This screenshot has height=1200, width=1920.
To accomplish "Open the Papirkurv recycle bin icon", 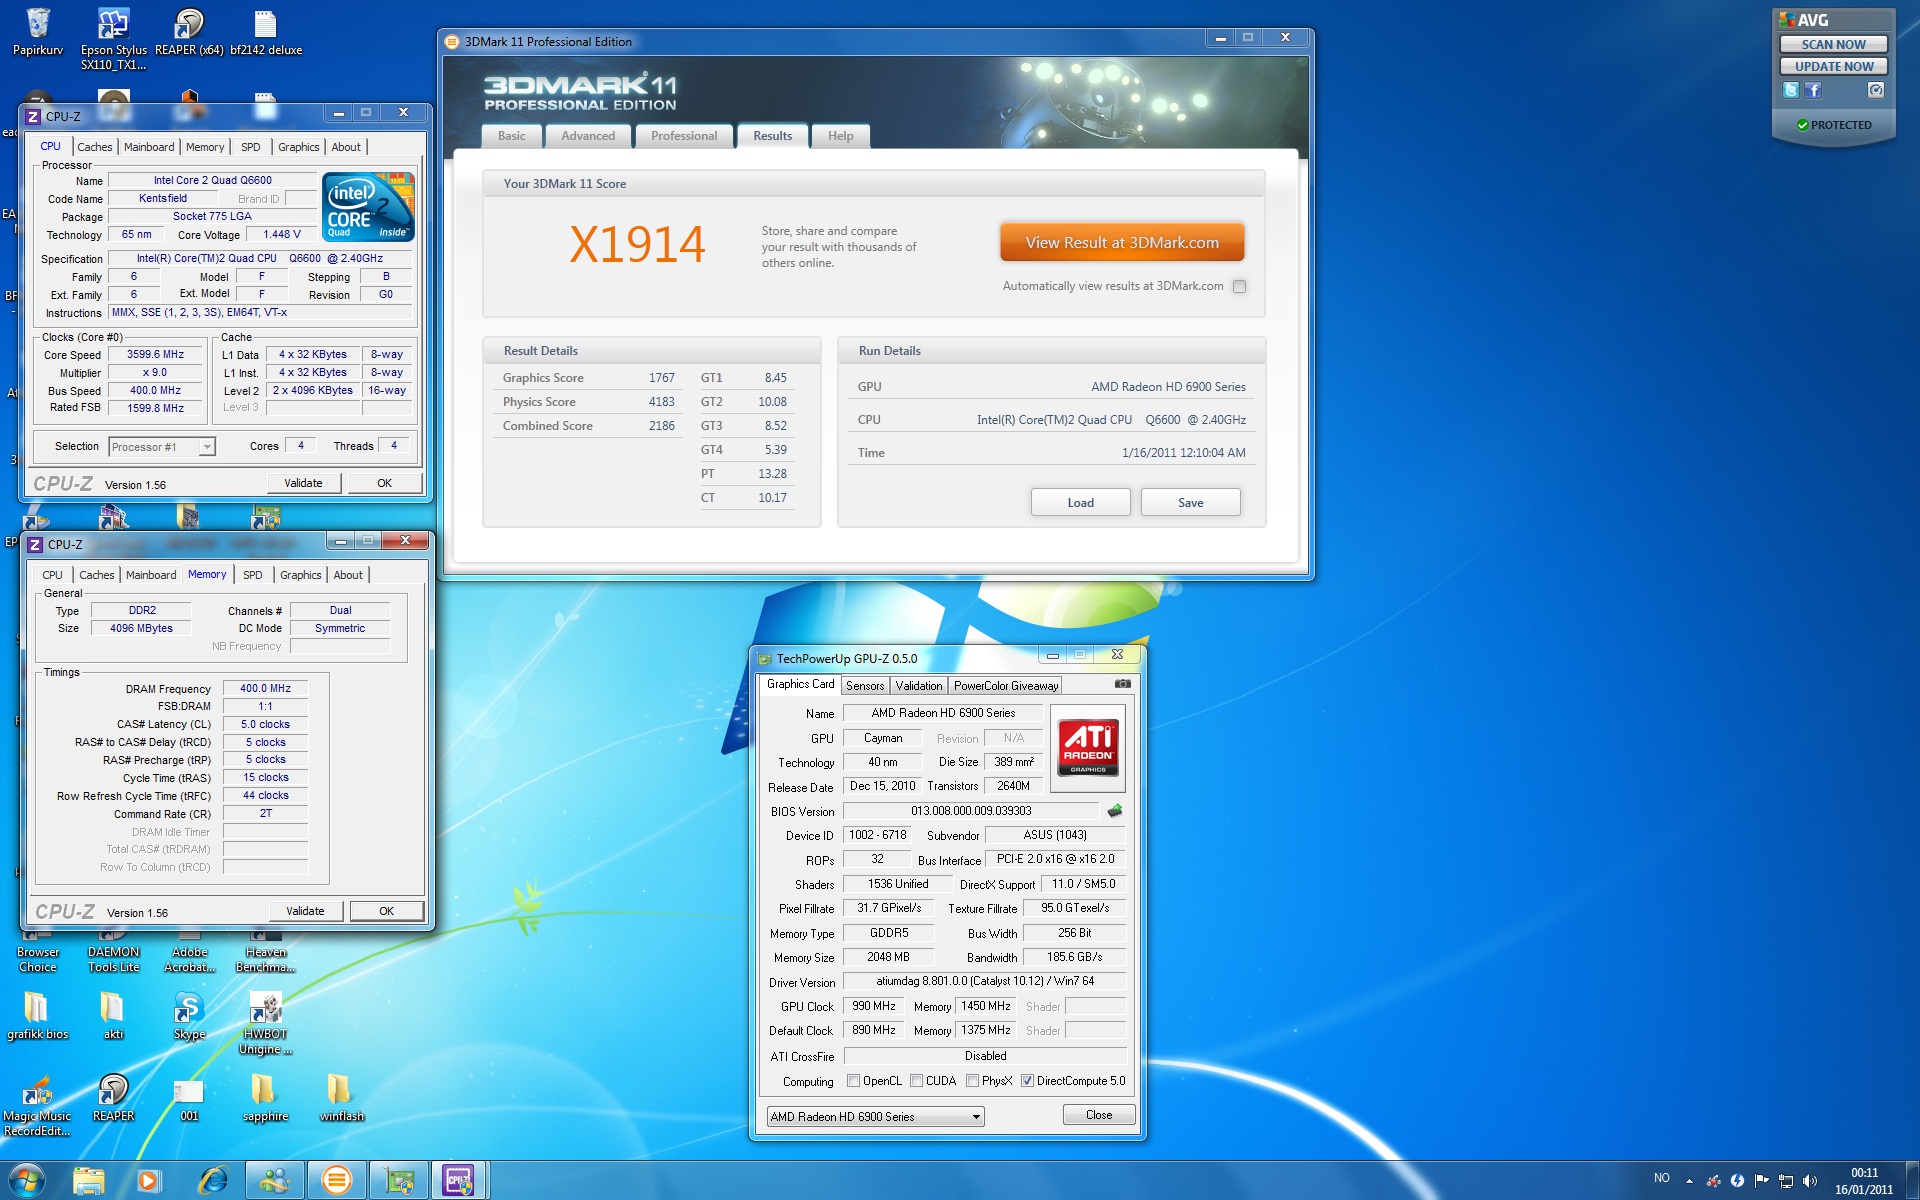I will click(38, 32).
